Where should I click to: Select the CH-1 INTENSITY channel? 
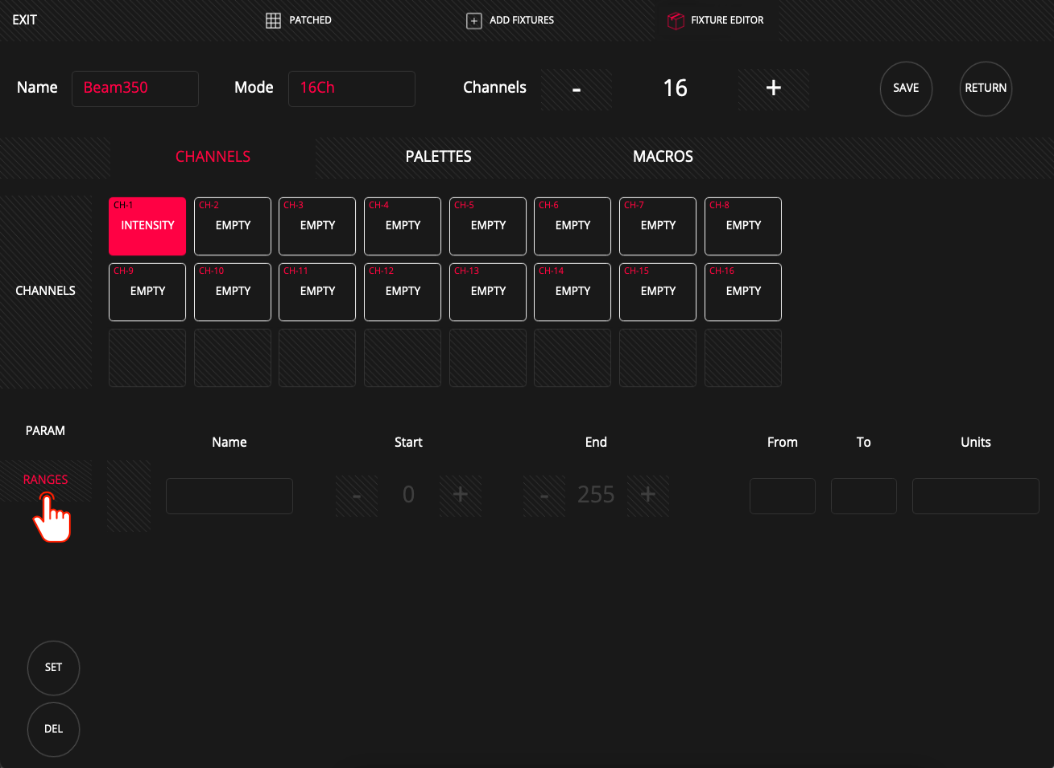(x=147, y=226)
